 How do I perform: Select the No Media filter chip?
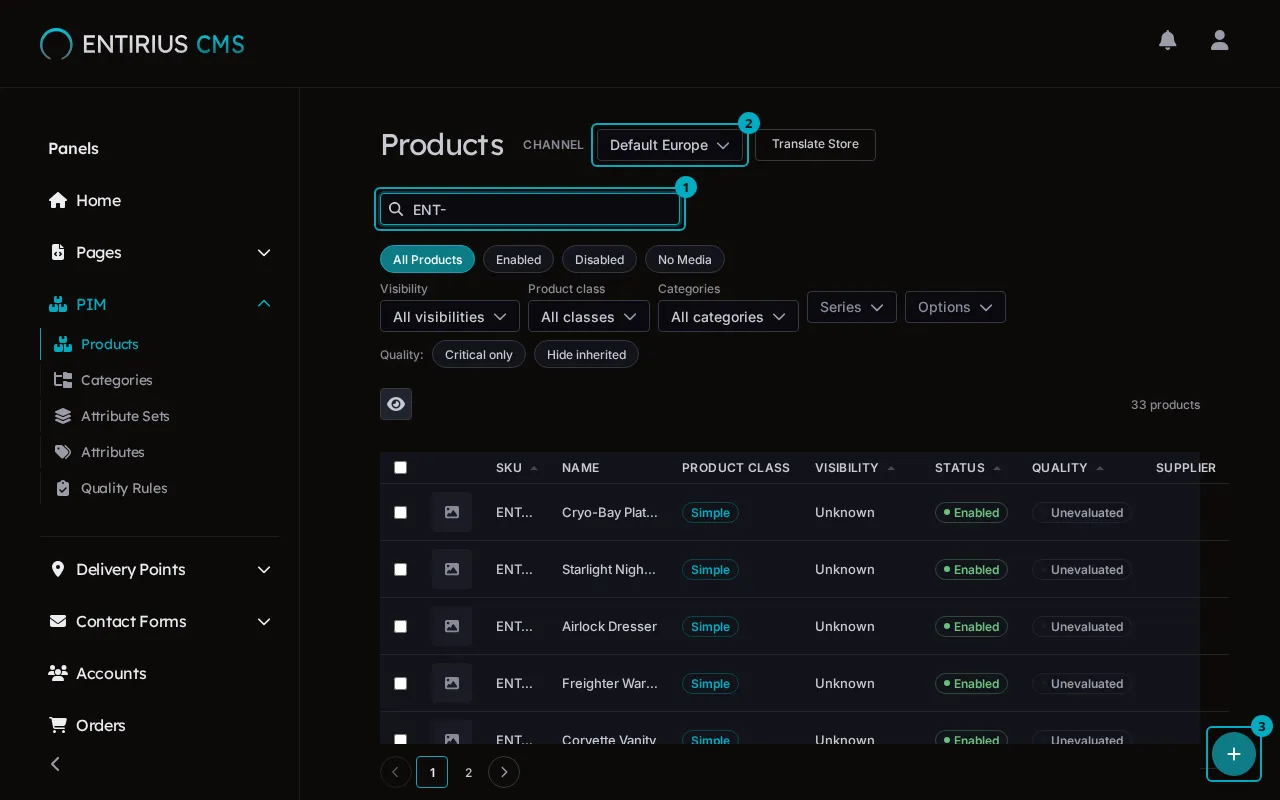(684, 259)
